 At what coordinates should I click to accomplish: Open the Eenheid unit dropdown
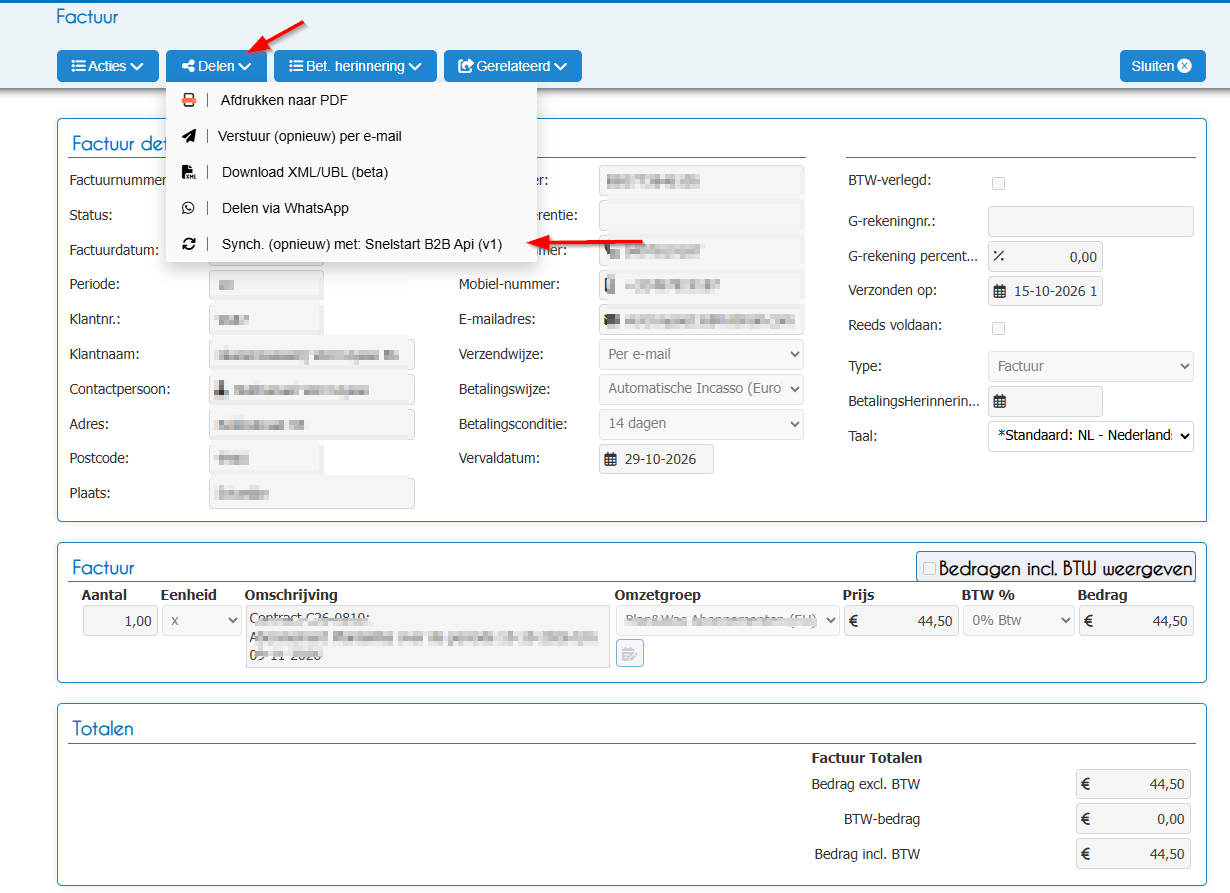point(202,621)
